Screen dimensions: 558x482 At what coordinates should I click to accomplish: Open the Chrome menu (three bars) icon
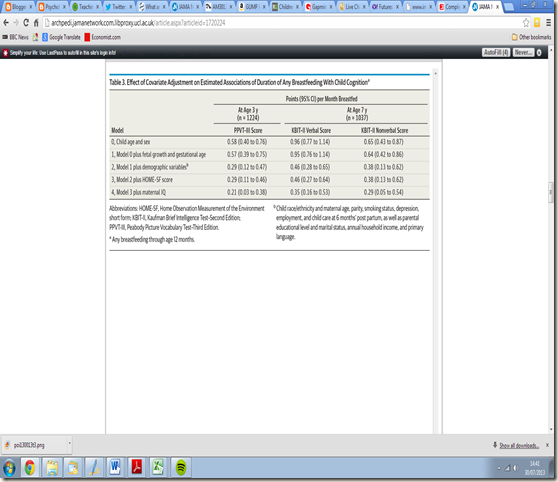click(x=549, y=23)
